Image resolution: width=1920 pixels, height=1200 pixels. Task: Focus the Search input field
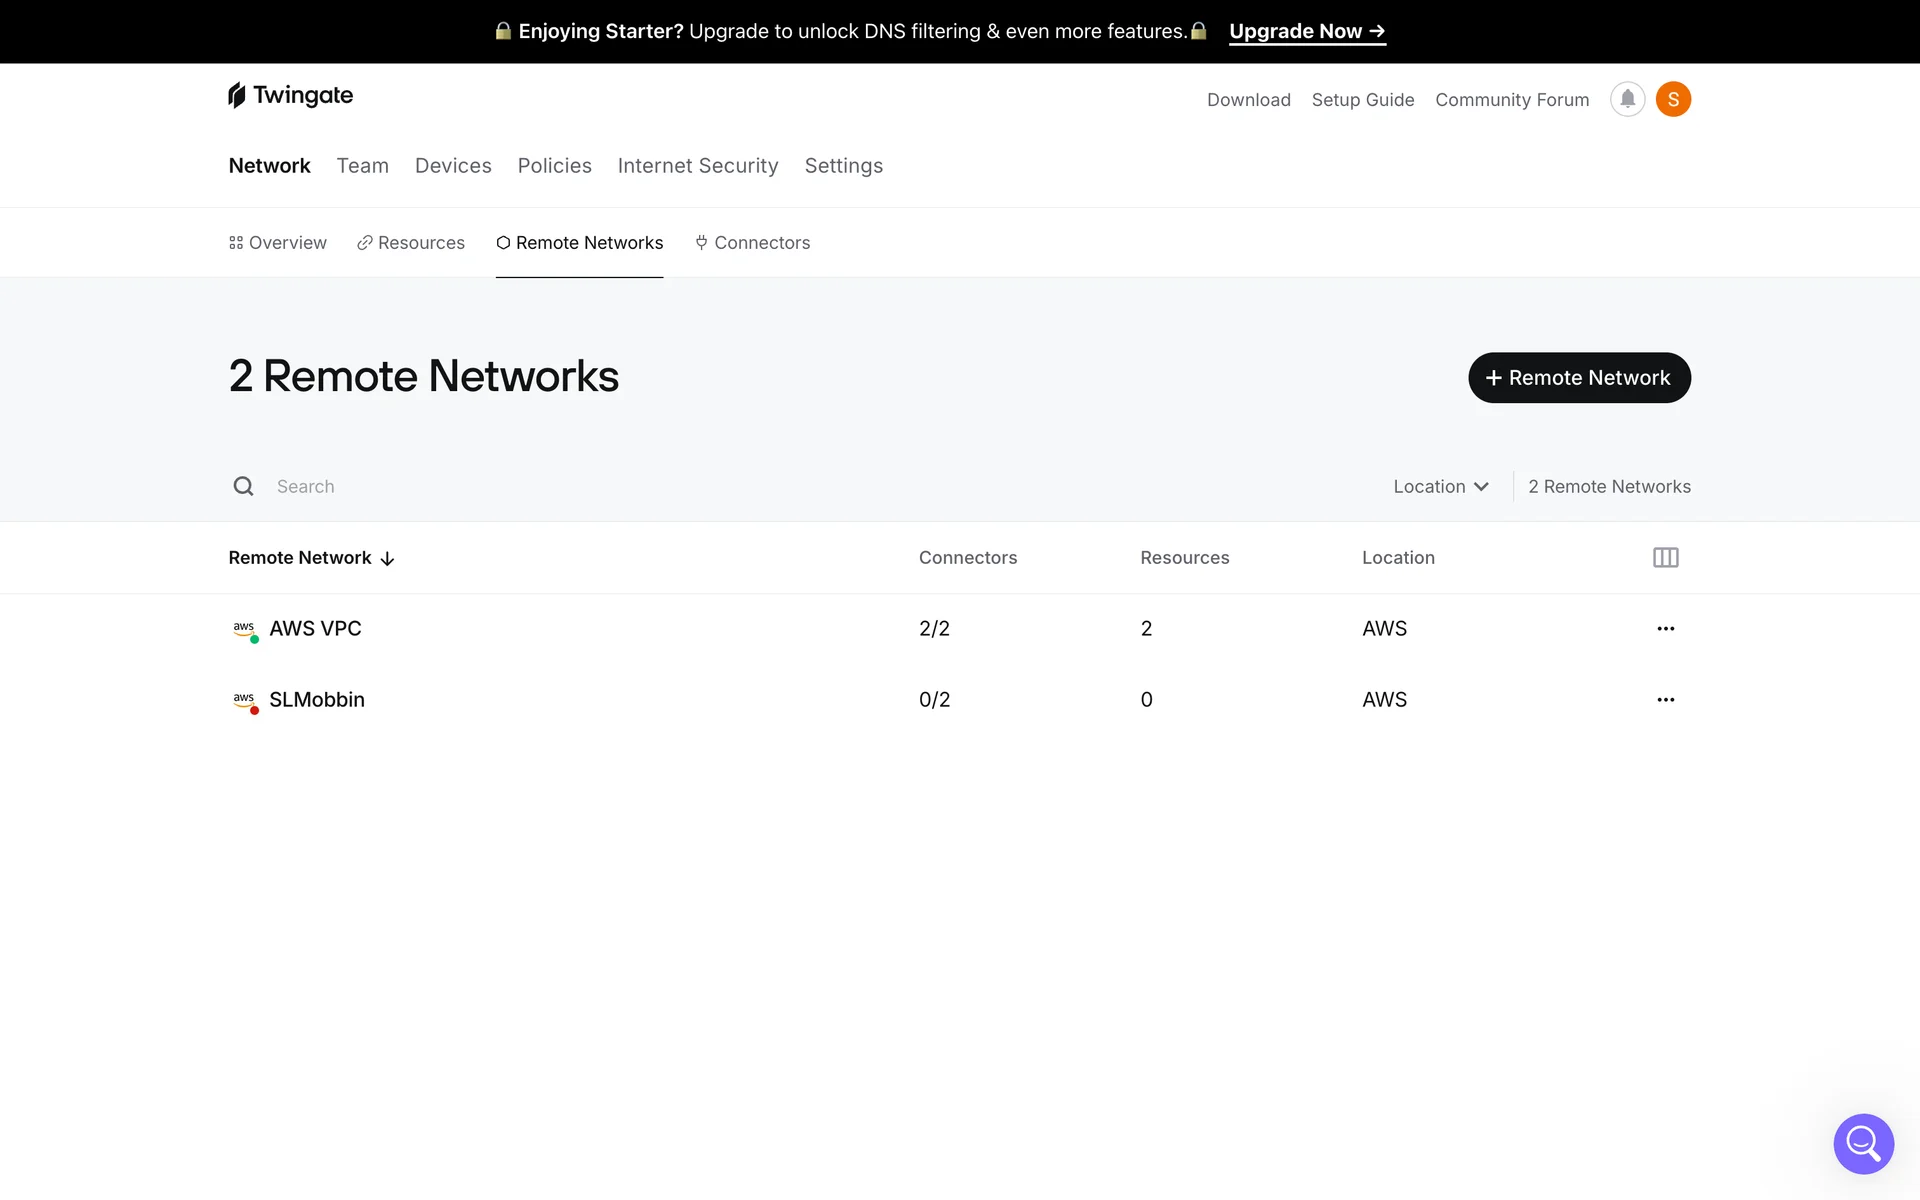600,487
